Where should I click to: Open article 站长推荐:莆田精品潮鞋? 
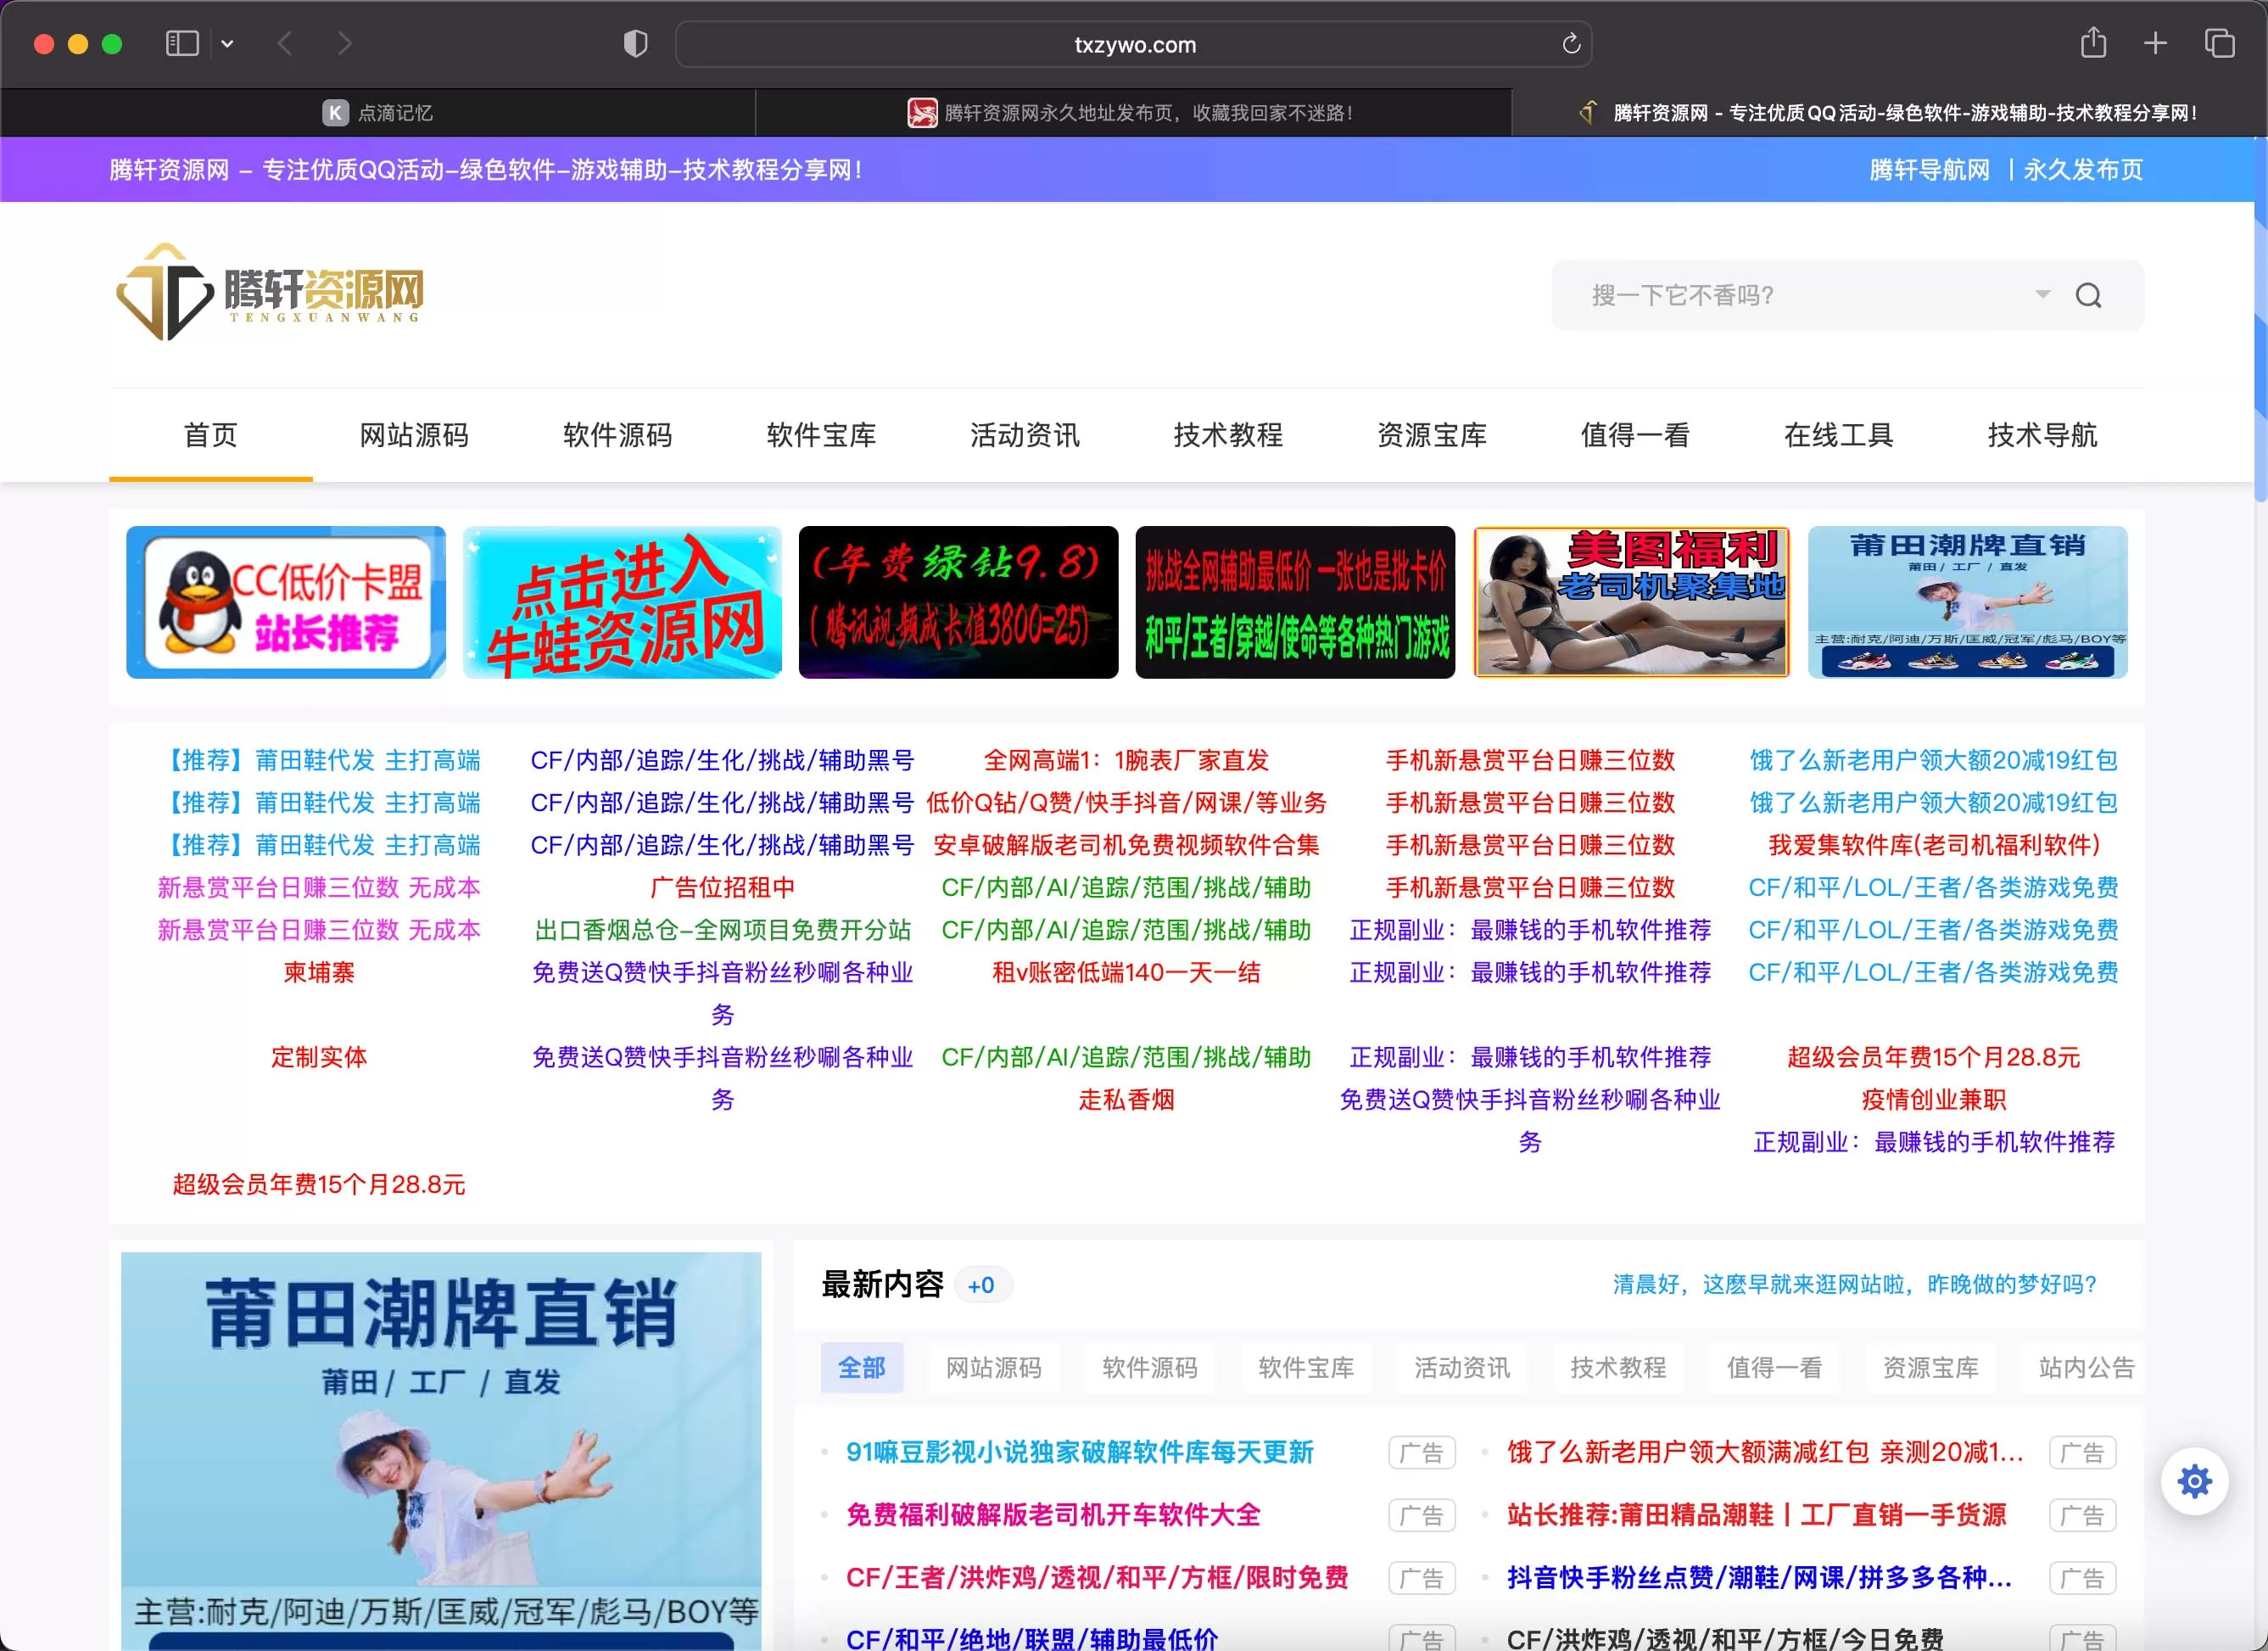coord(1756,1515)
